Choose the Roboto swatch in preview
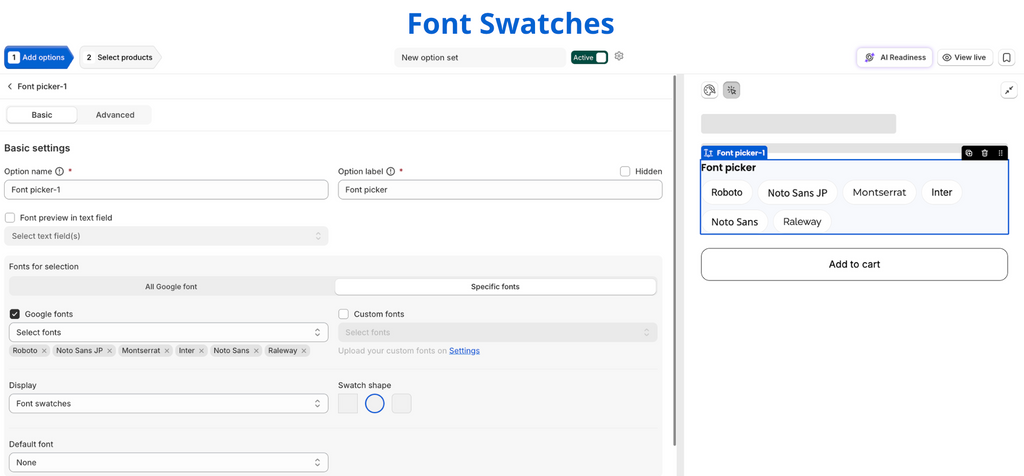The image size is (1024, 476). click(727, 193)
